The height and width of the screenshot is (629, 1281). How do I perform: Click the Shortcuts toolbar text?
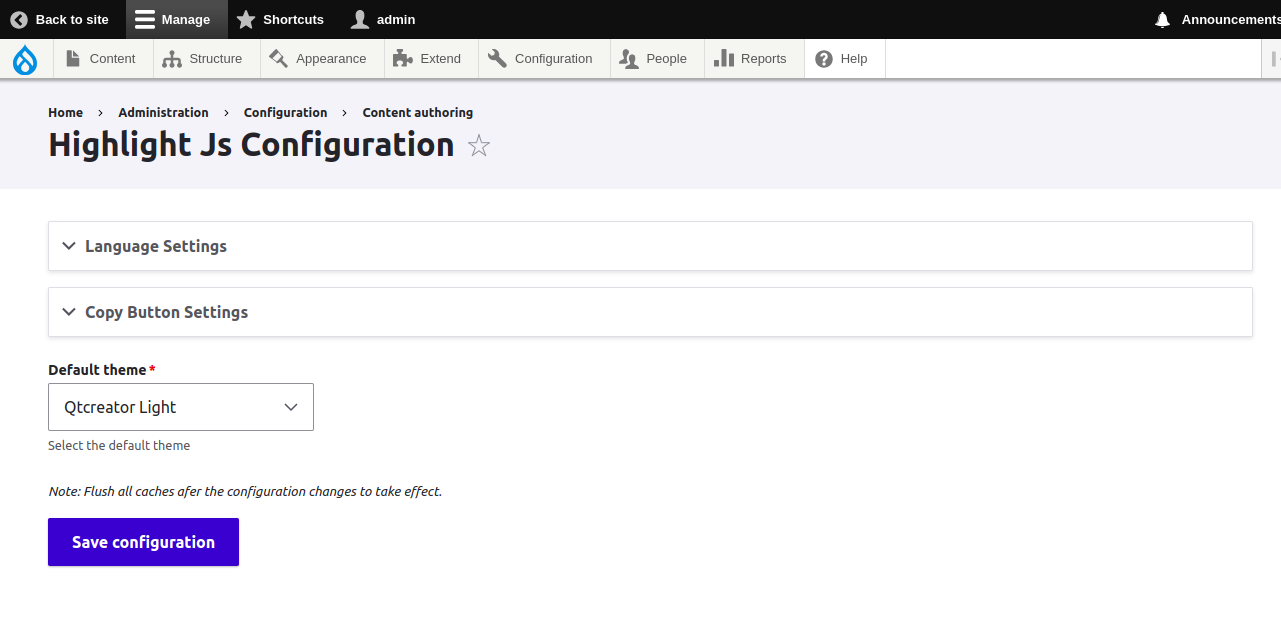pyautogui.click(x=293, y=19)
